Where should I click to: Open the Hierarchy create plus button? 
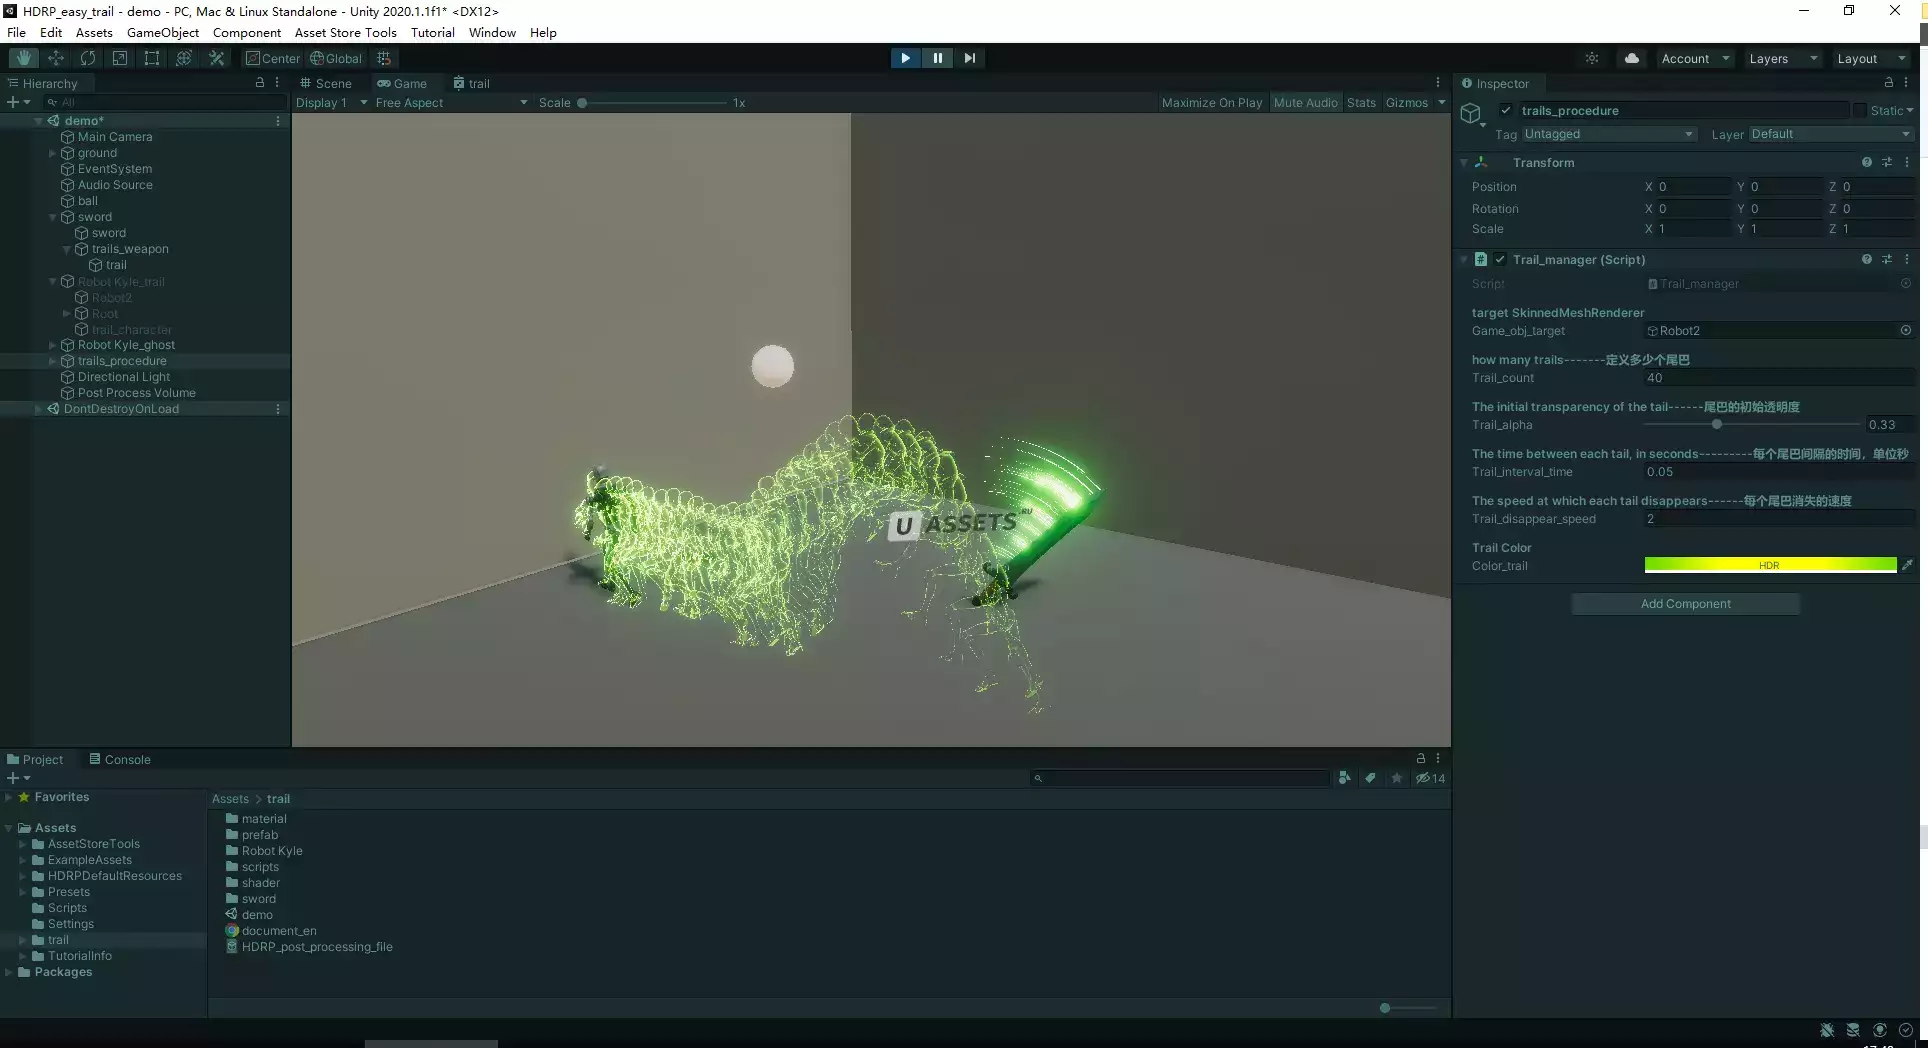pos(18,102)
